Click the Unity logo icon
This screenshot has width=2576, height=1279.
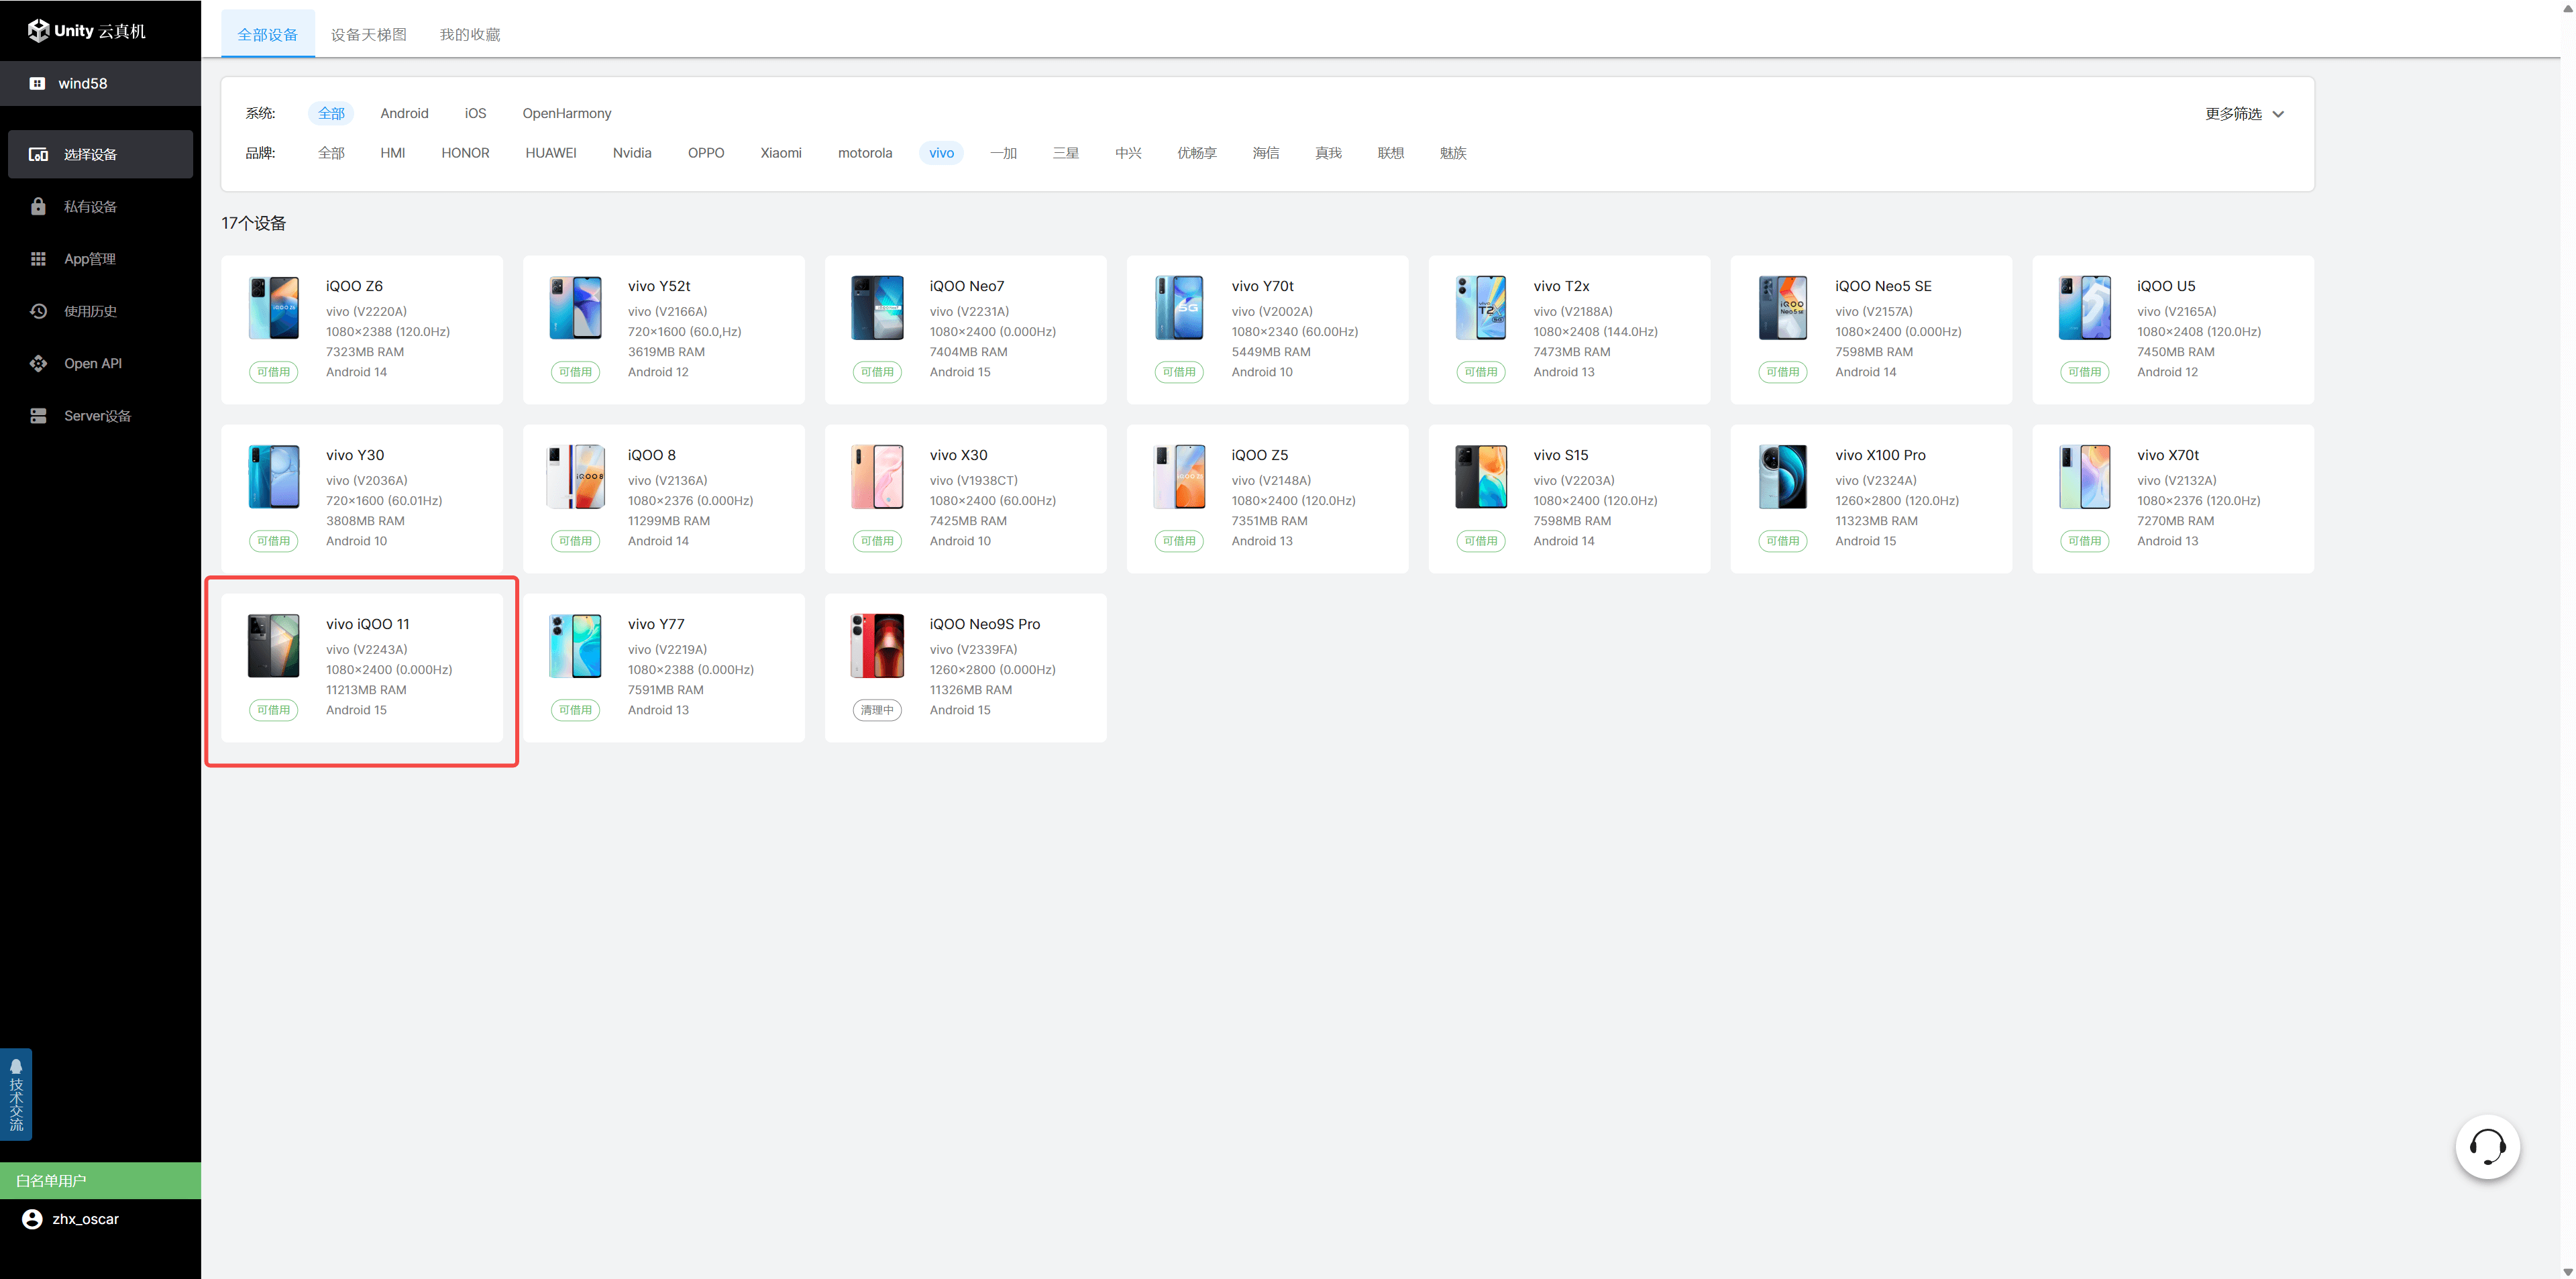click(38, 31)
